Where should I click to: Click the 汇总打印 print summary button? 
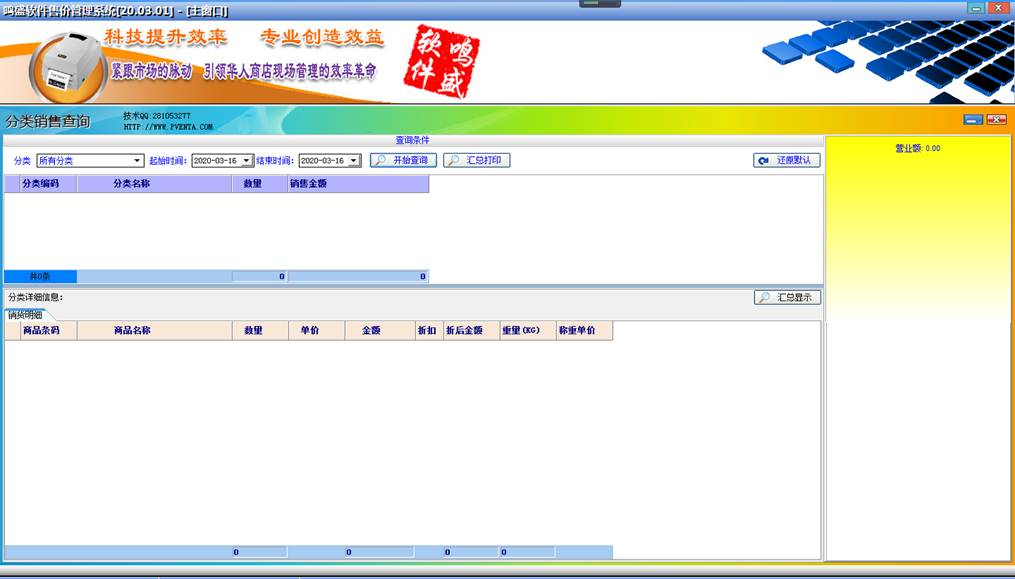pyautogui.click(x=477, y=160)
